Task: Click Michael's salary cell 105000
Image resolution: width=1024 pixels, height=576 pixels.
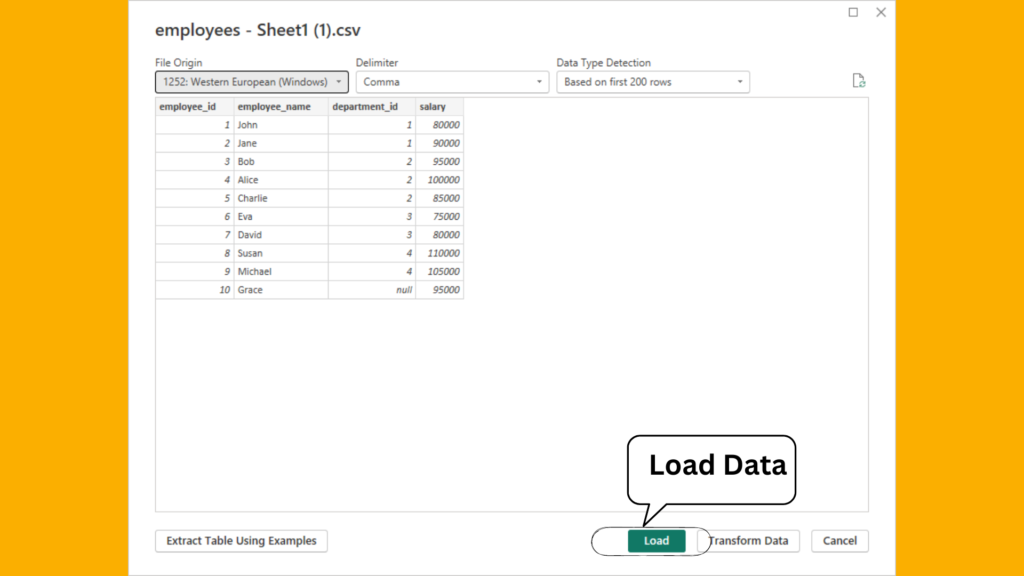Action: pyautogui.click(x=440, y=271)
